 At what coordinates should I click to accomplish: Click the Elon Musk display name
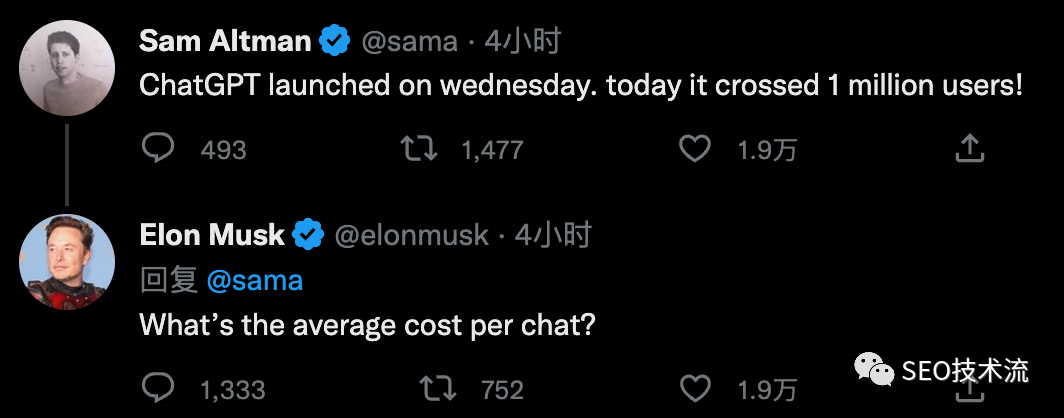pos(212,235)
